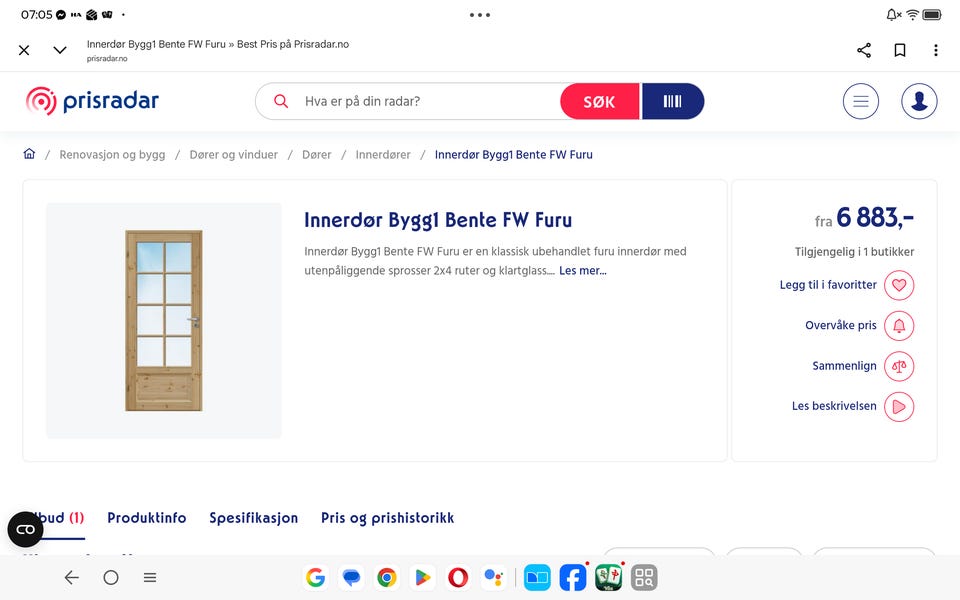Go to Prisradar home via logo
The height and width of the screenshot is (600, 960).
pos(92,101)
